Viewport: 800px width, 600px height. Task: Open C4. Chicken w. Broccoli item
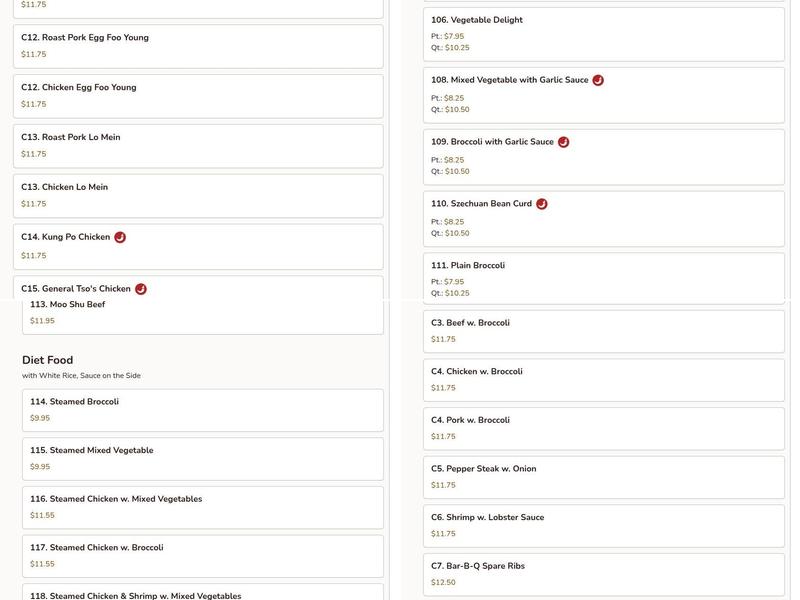click(604, 377)
